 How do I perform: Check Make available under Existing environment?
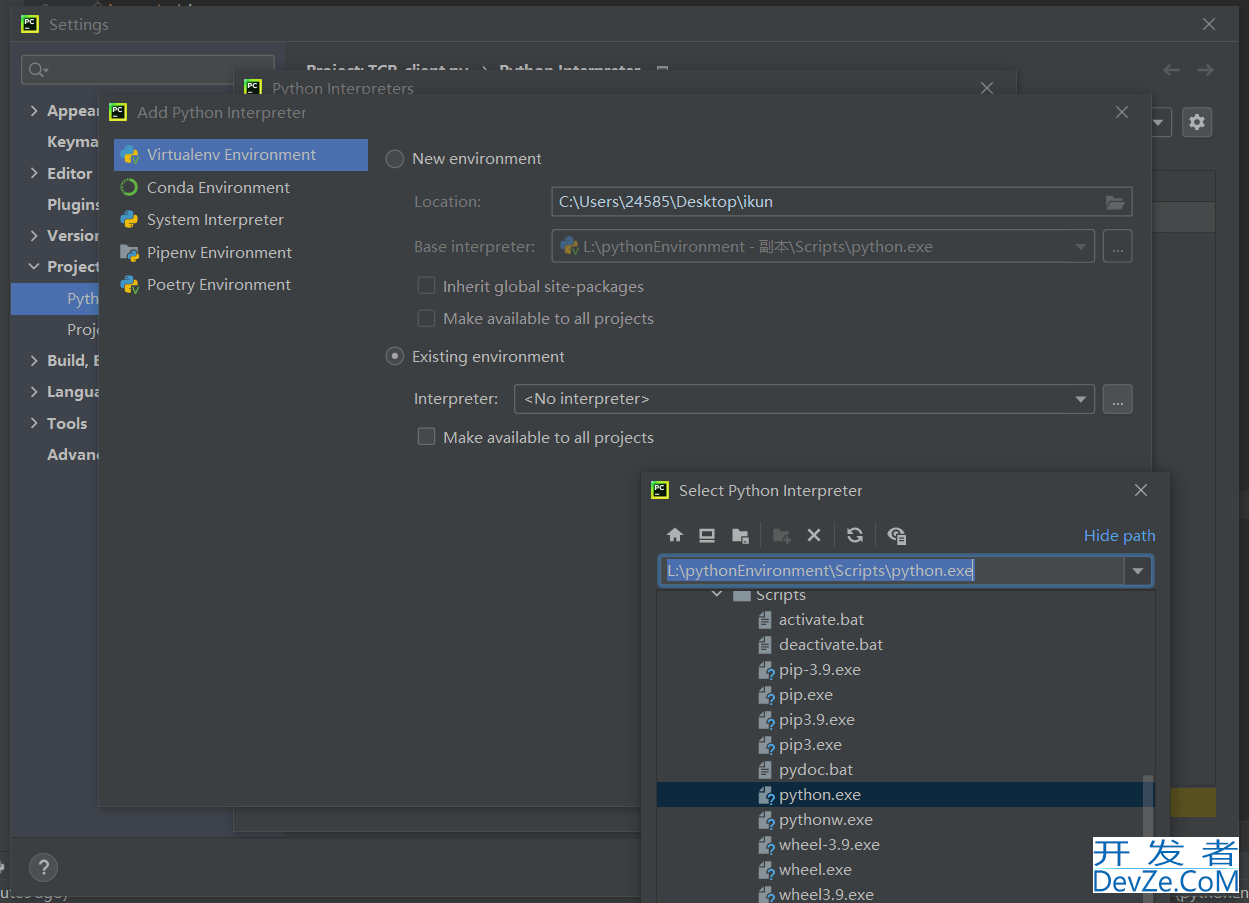tap(426, 437)
